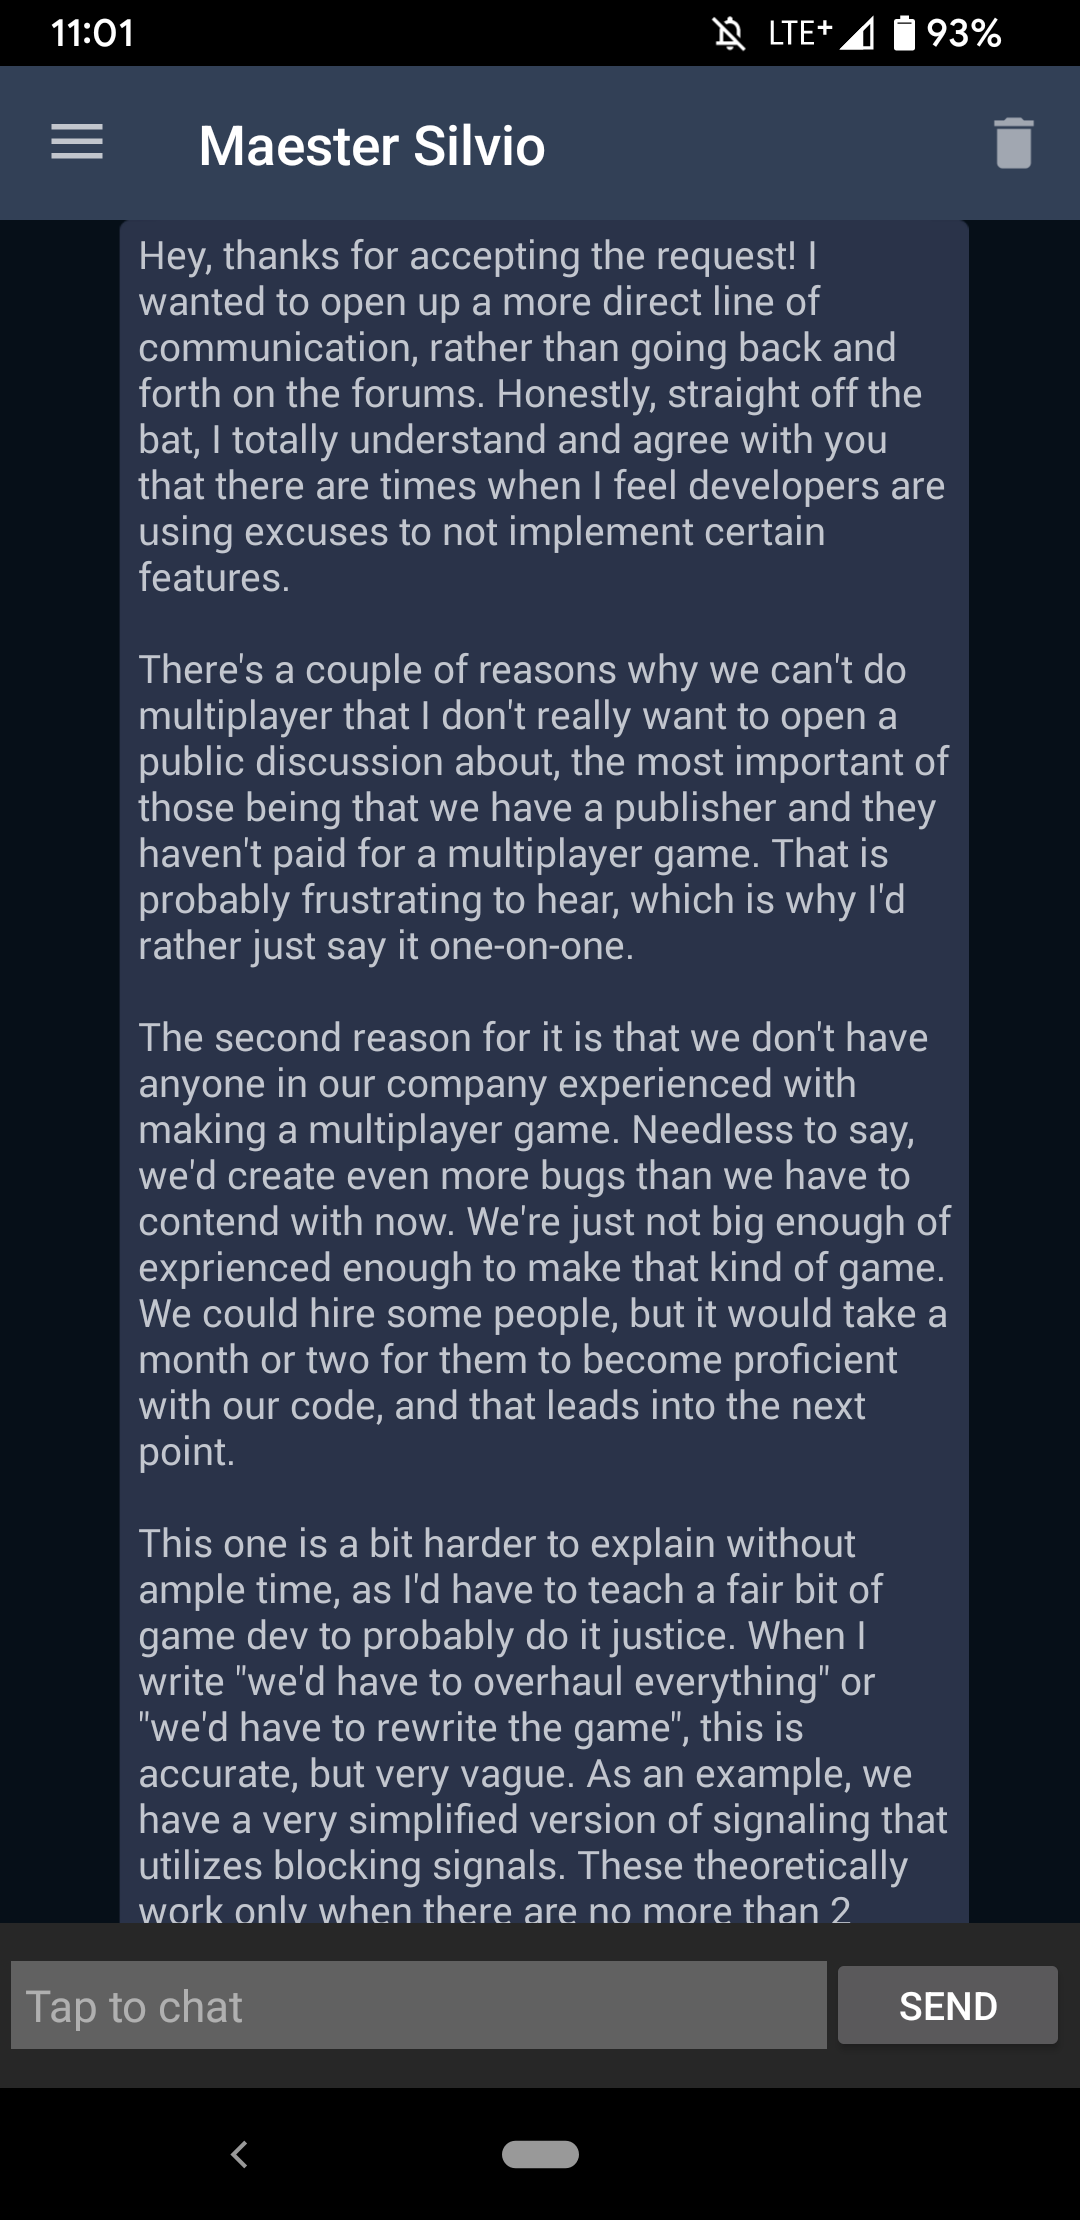Screen dimensions: 1080x2220
Task: Tap the trash icon to delete chat
Action: pyautogui.click(x=1013, y=143)
